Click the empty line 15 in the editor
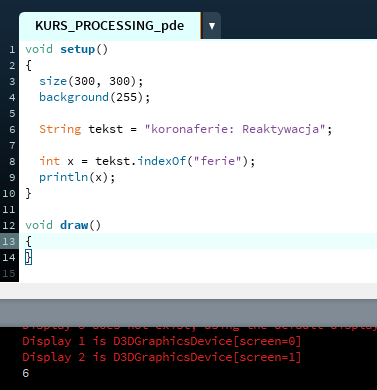The height and width of the screenshot is (390, 377). pyautogui.click(x=198, y=273)
